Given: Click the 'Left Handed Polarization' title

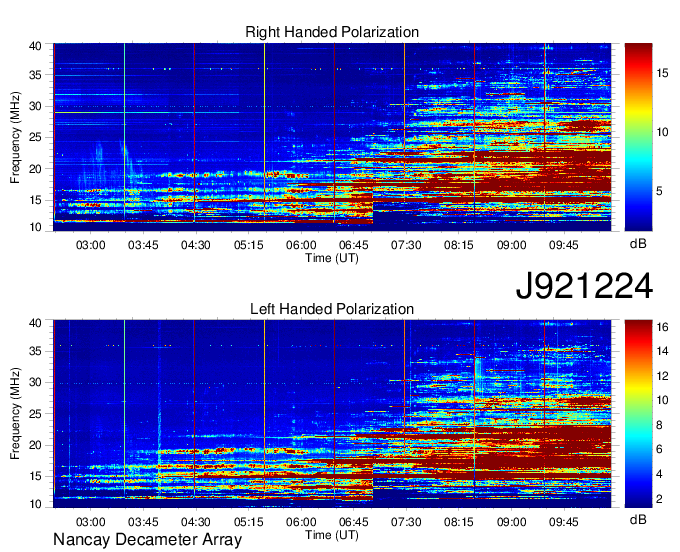Looking at the screenshot, I should click(x=332, y=309).
